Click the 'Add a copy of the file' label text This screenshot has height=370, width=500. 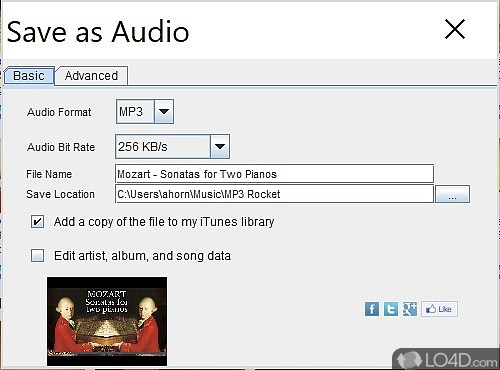(x=164, y=222)
